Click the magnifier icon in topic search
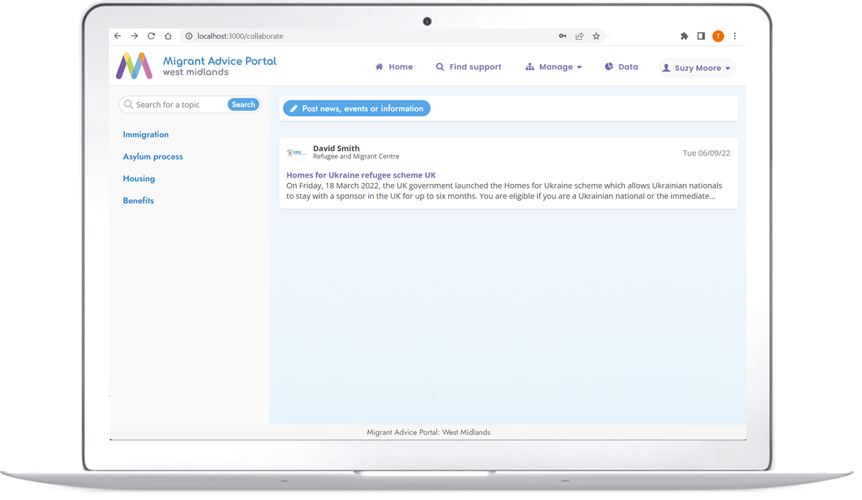The height and width of the screenshot is (500, 862). pos(128,104)
